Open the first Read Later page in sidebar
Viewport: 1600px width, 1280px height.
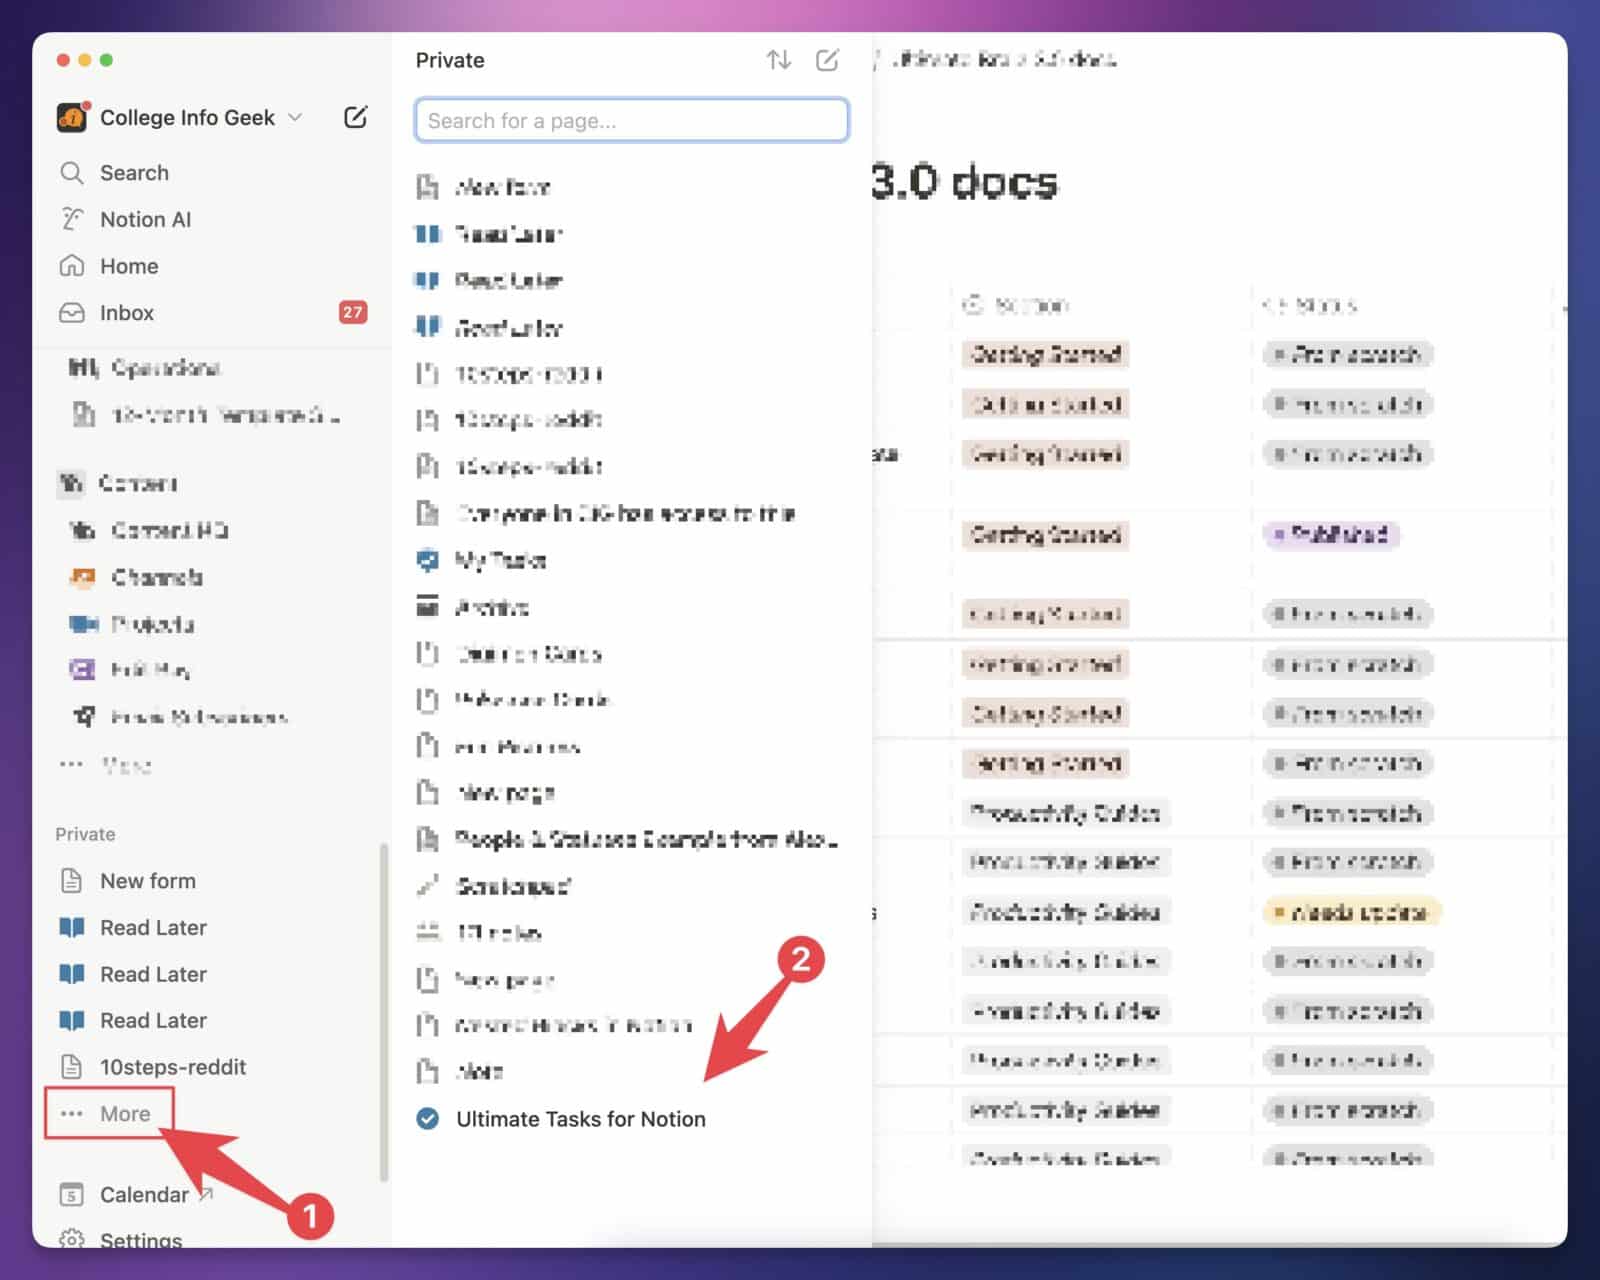(x=153, y=928)
